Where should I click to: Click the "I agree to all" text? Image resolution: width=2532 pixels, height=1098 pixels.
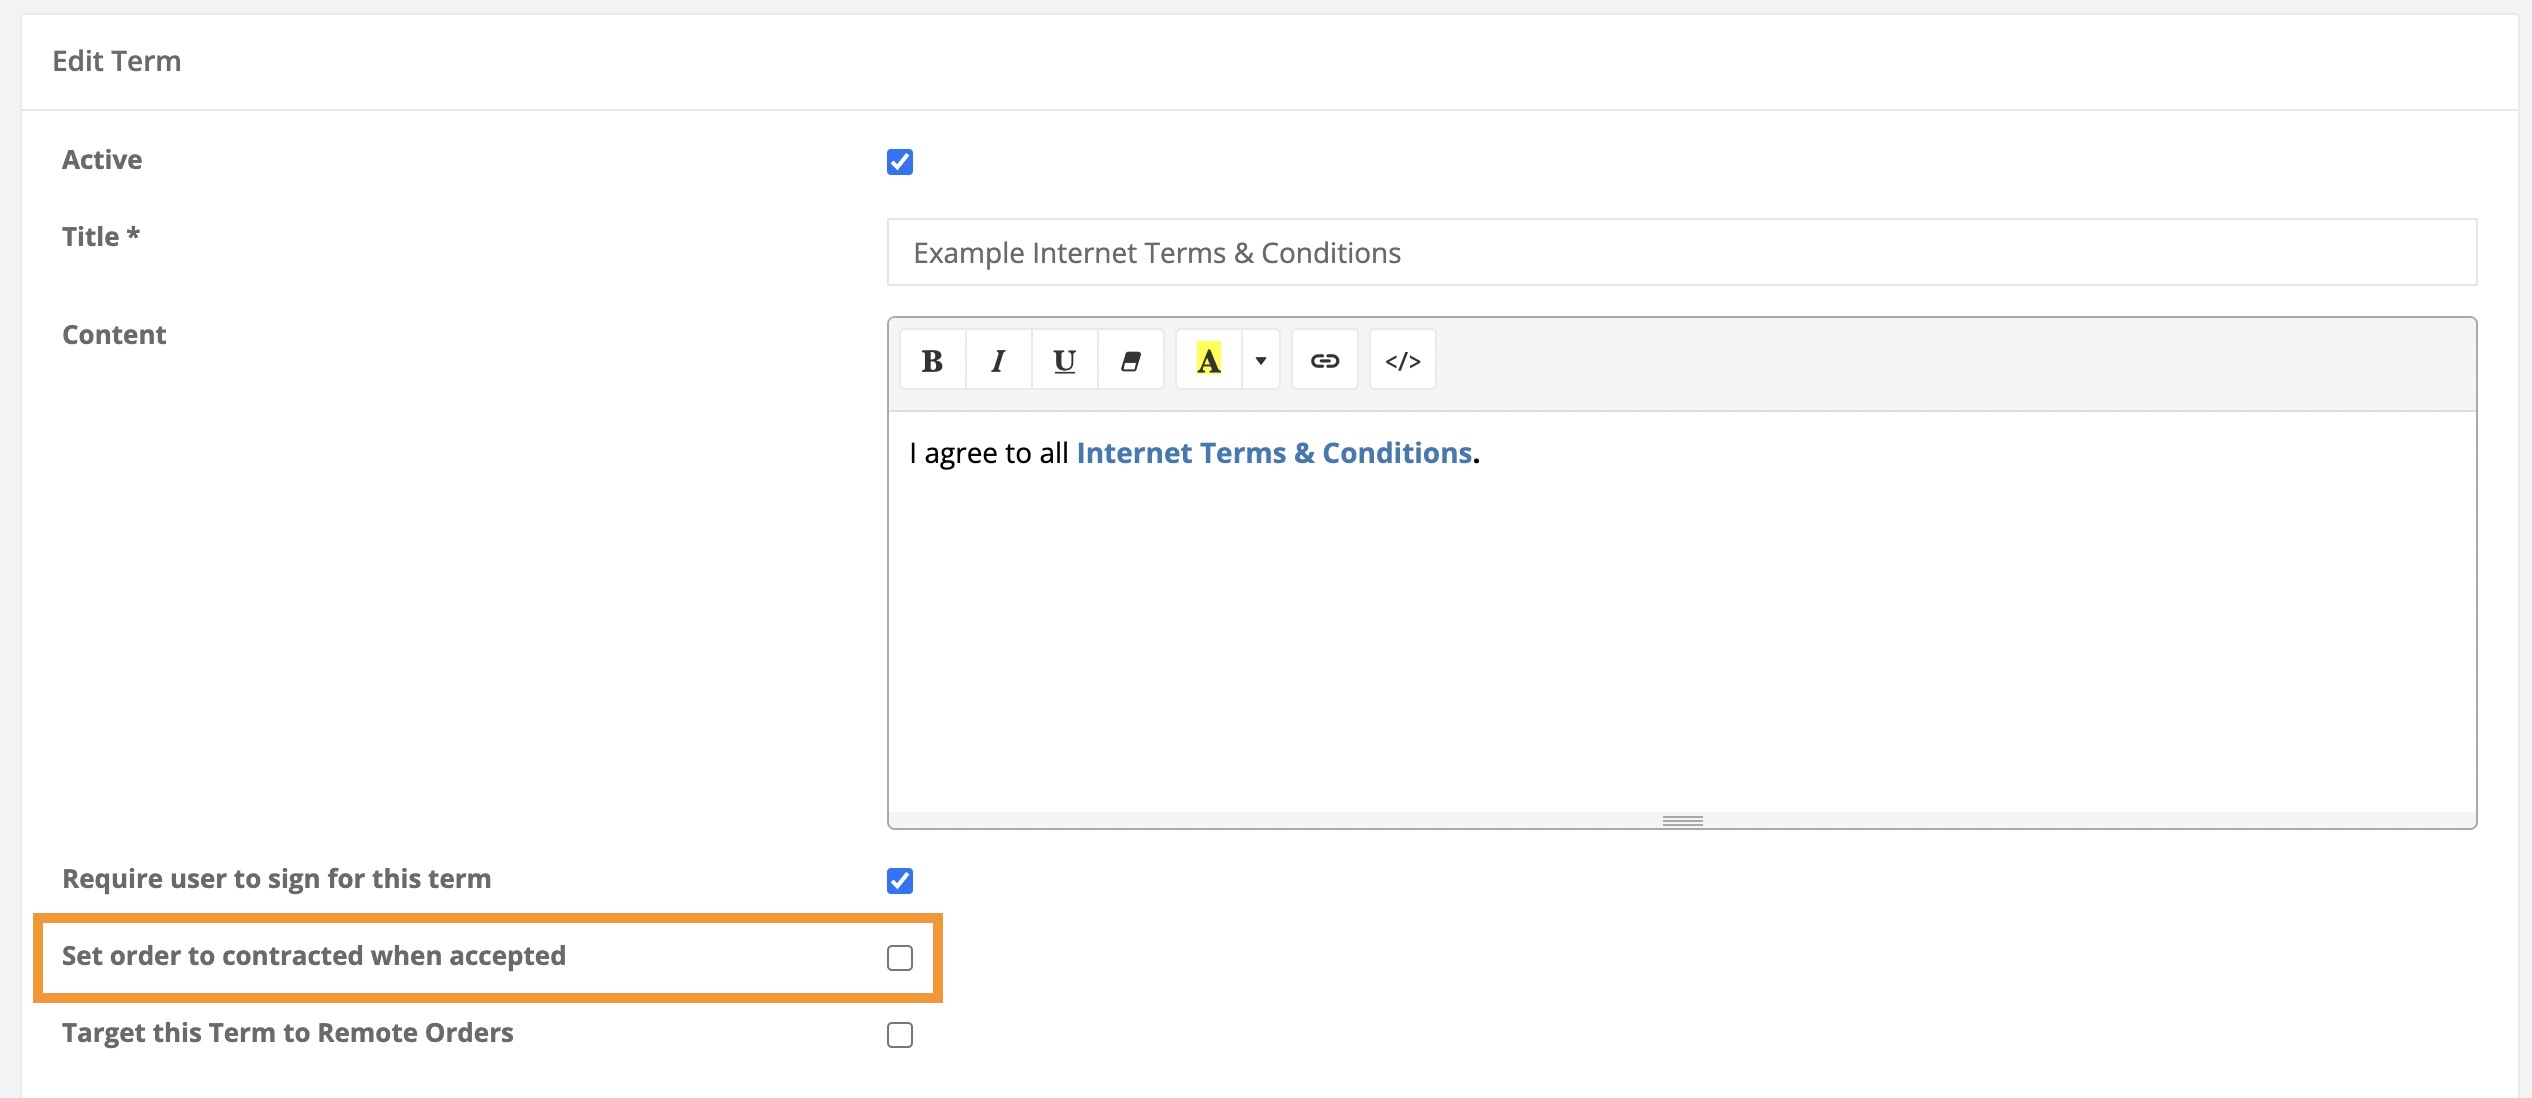pyautogui.click(x=988, y=452)
